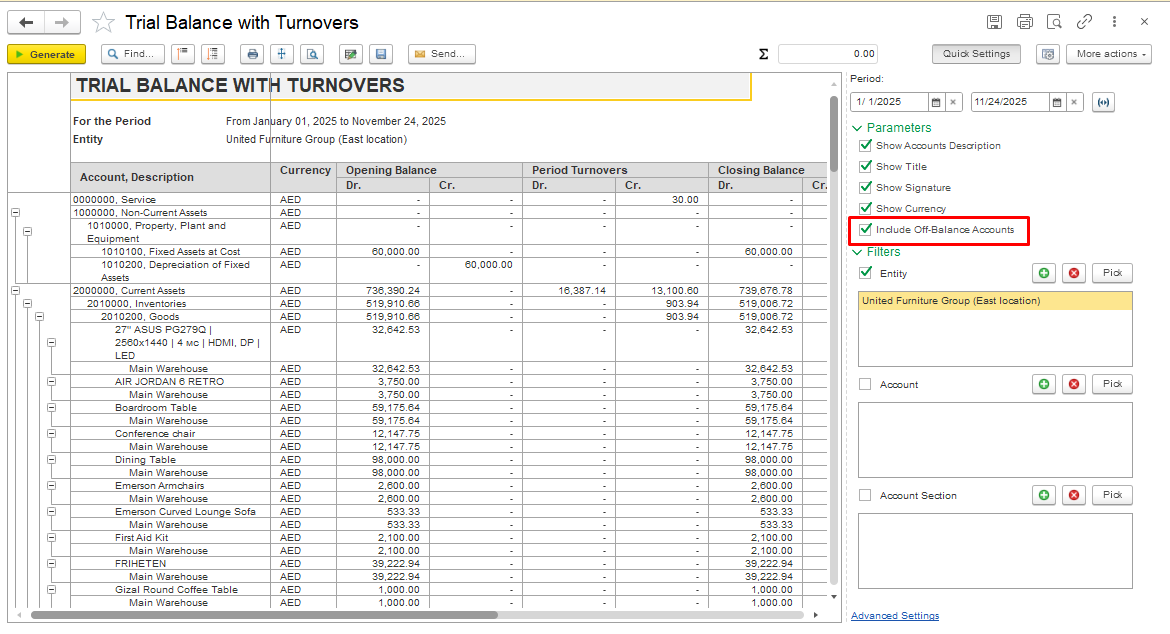Open the More actions dropdown
1170x634 pixels.
click(x=1108, y=54)
